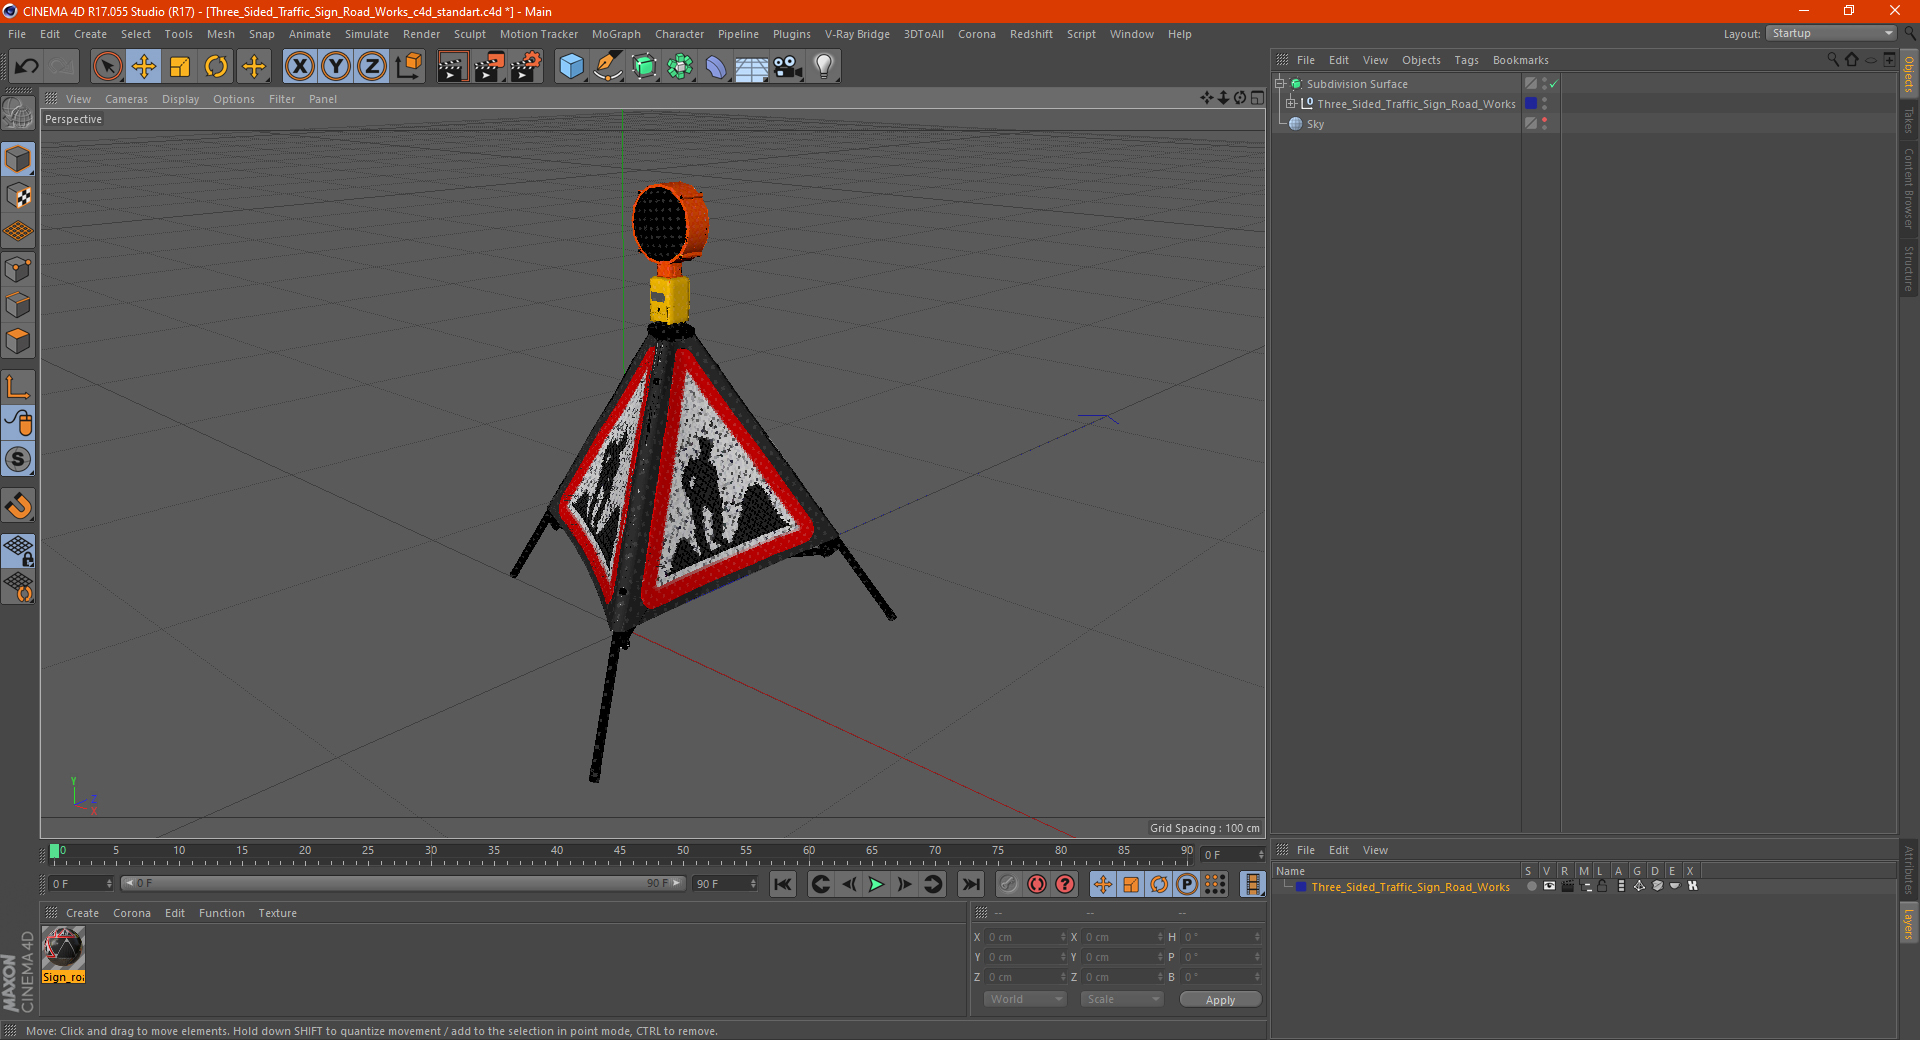The width and height of the screenshot is (1920, 1040).
Task: Toggle layer Solo for Three_Sided_Traffic_Sign layer
Action: [1531, 887]
